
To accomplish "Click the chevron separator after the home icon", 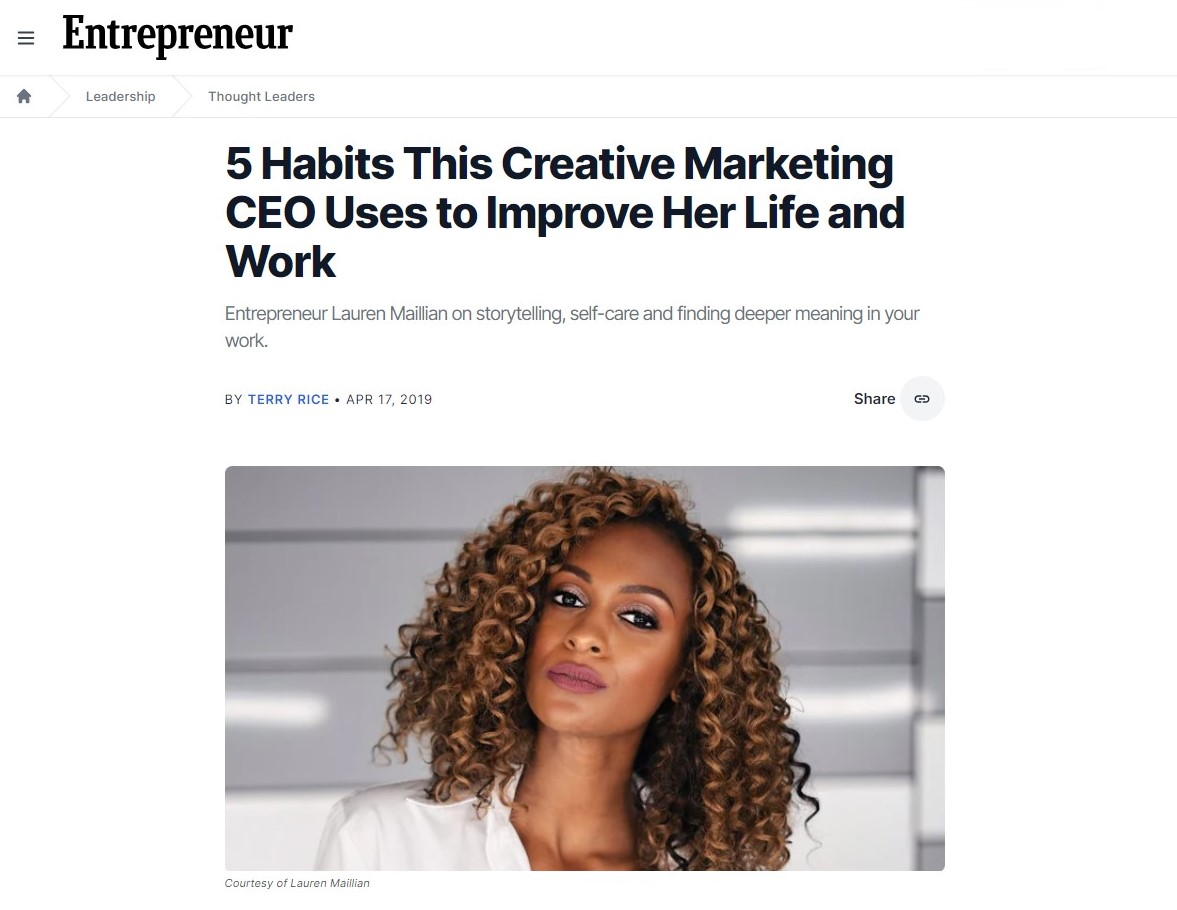I will click(x=59, y=96).
